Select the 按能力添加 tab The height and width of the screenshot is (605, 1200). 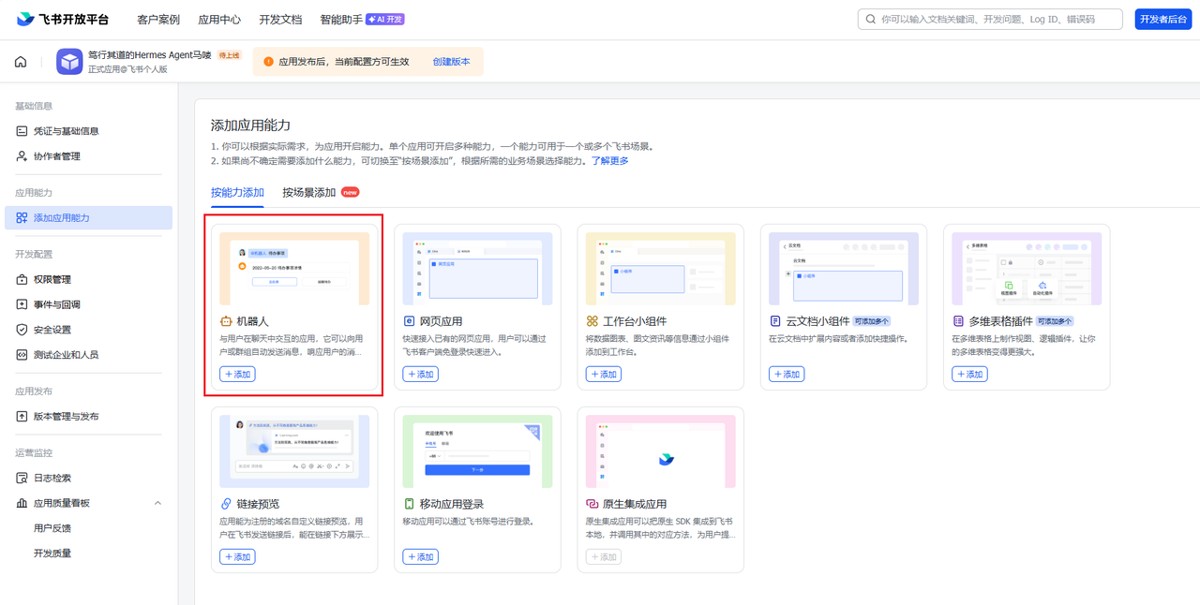point(237,192)
